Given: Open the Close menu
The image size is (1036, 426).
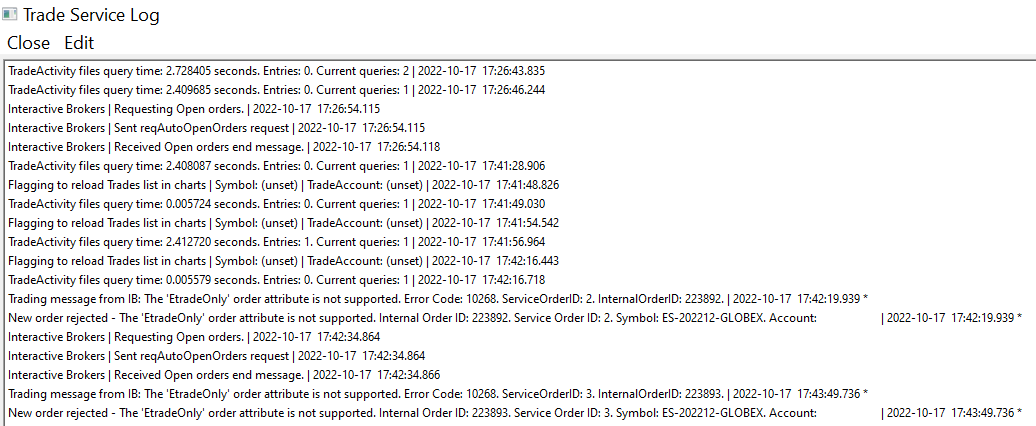Looking at the screenshot, I should 28,43.
